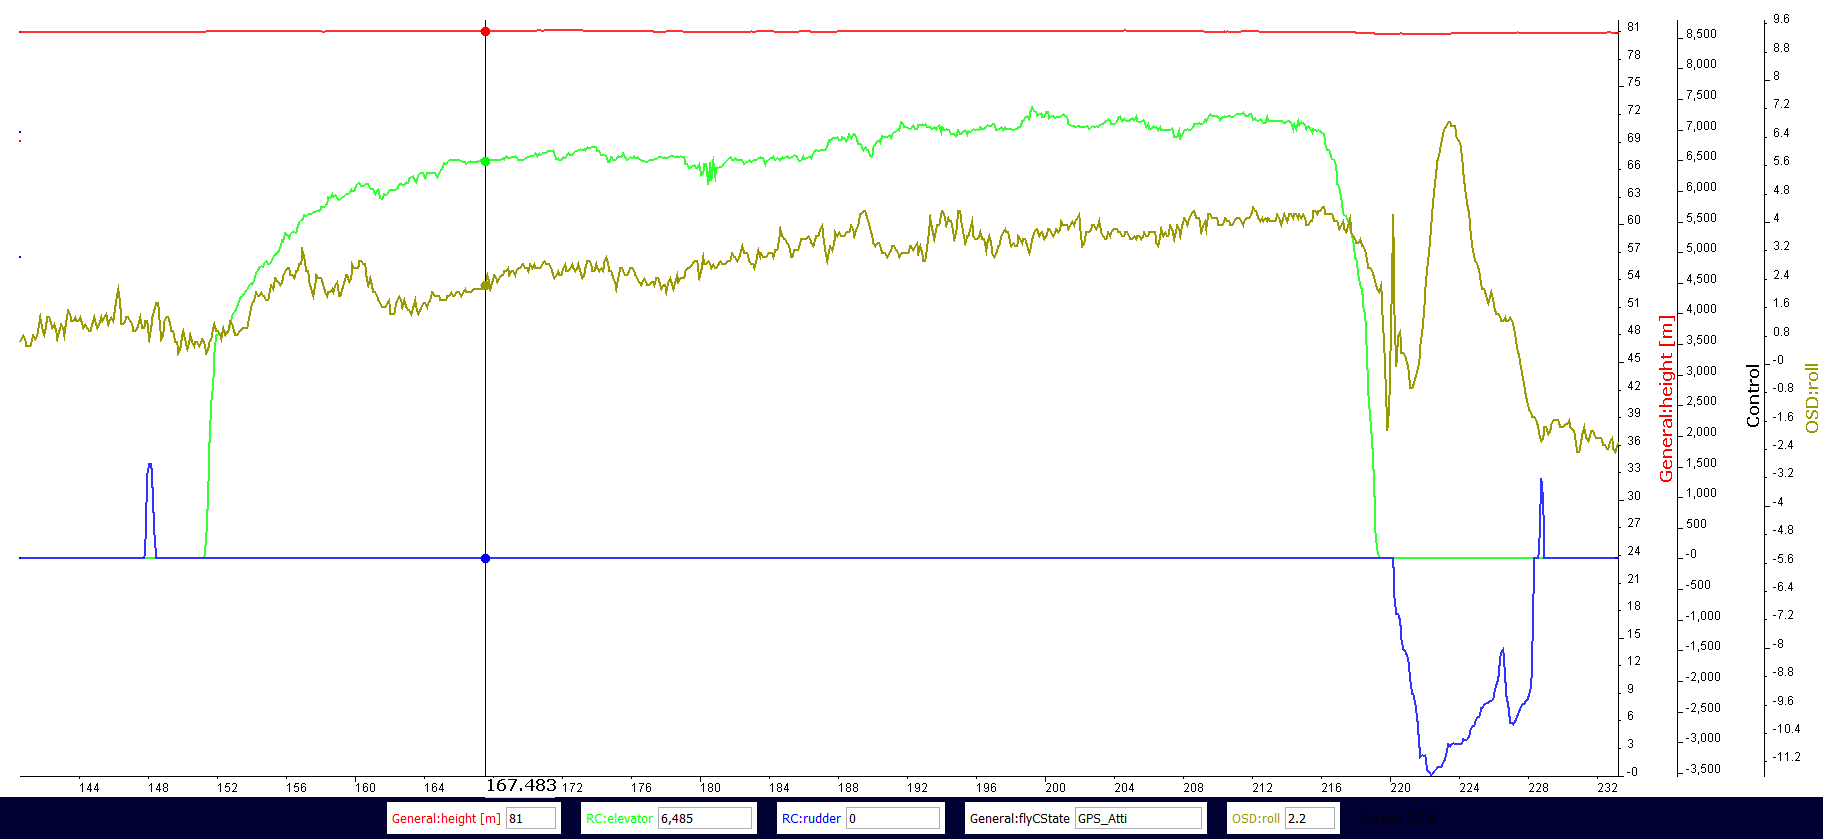Viewport: 1823px width, 839px height.
Task: Click the 148 tick on the time axis
Action: pos(158,788)
